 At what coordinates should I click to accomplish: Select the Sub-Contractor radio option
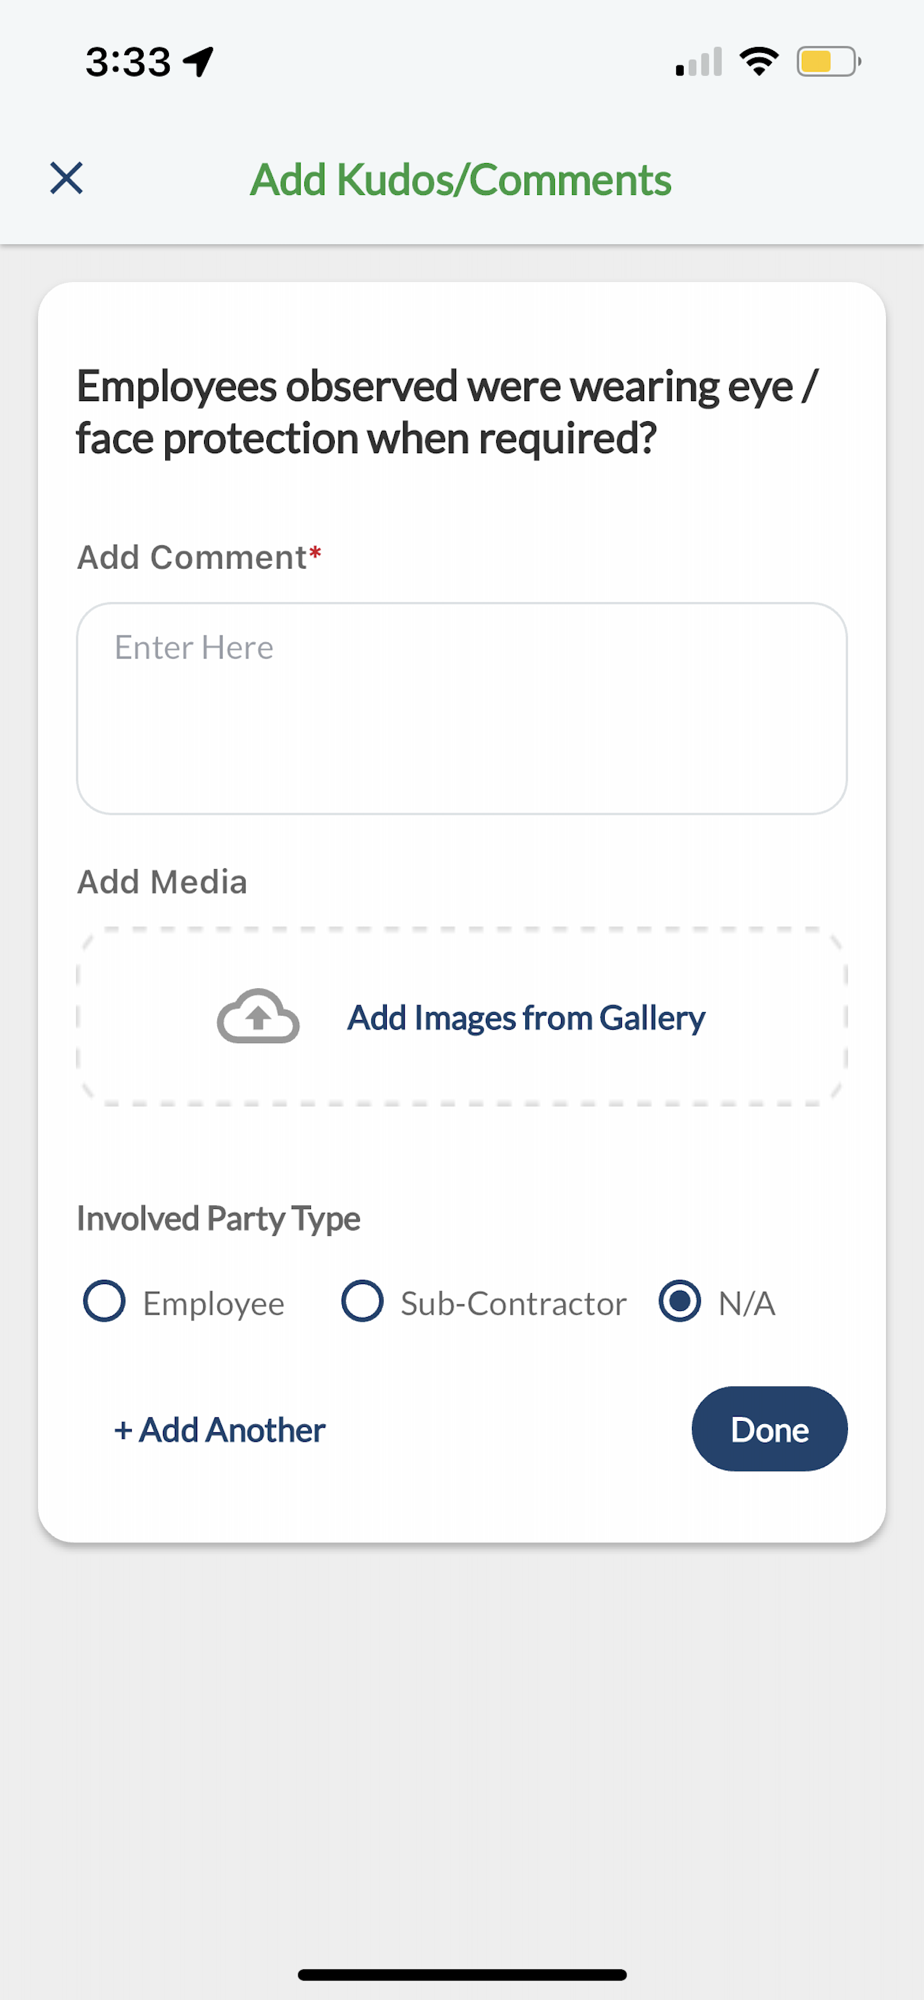click(362, 1302)
